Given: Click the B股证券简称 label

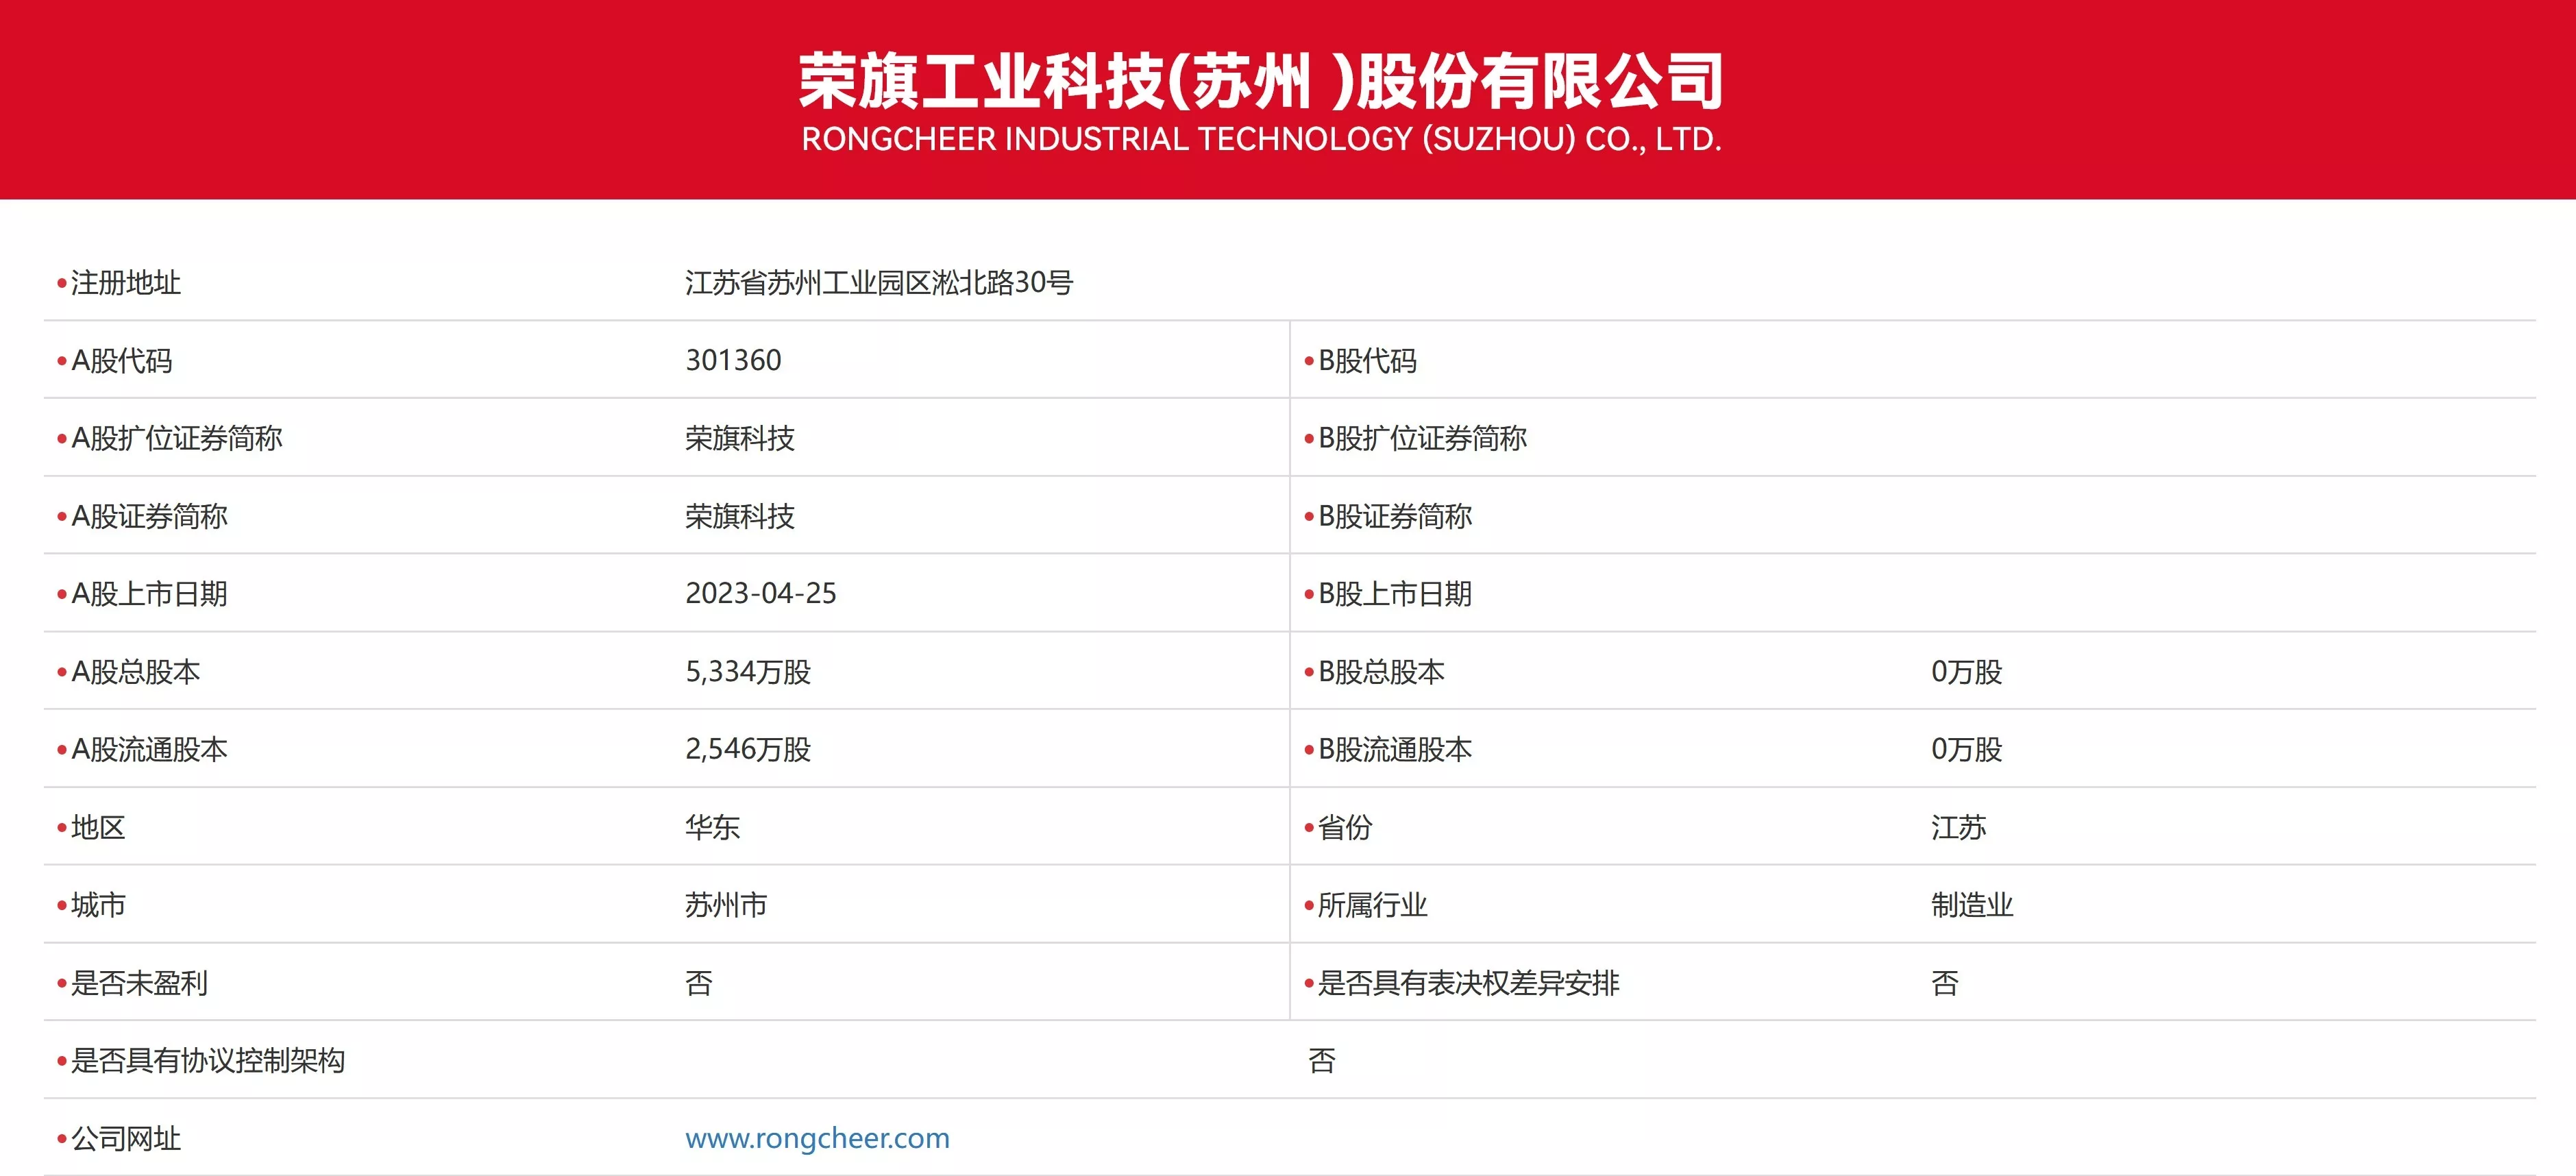Looking at the screenshot, I should click(x=1395, y=517).
